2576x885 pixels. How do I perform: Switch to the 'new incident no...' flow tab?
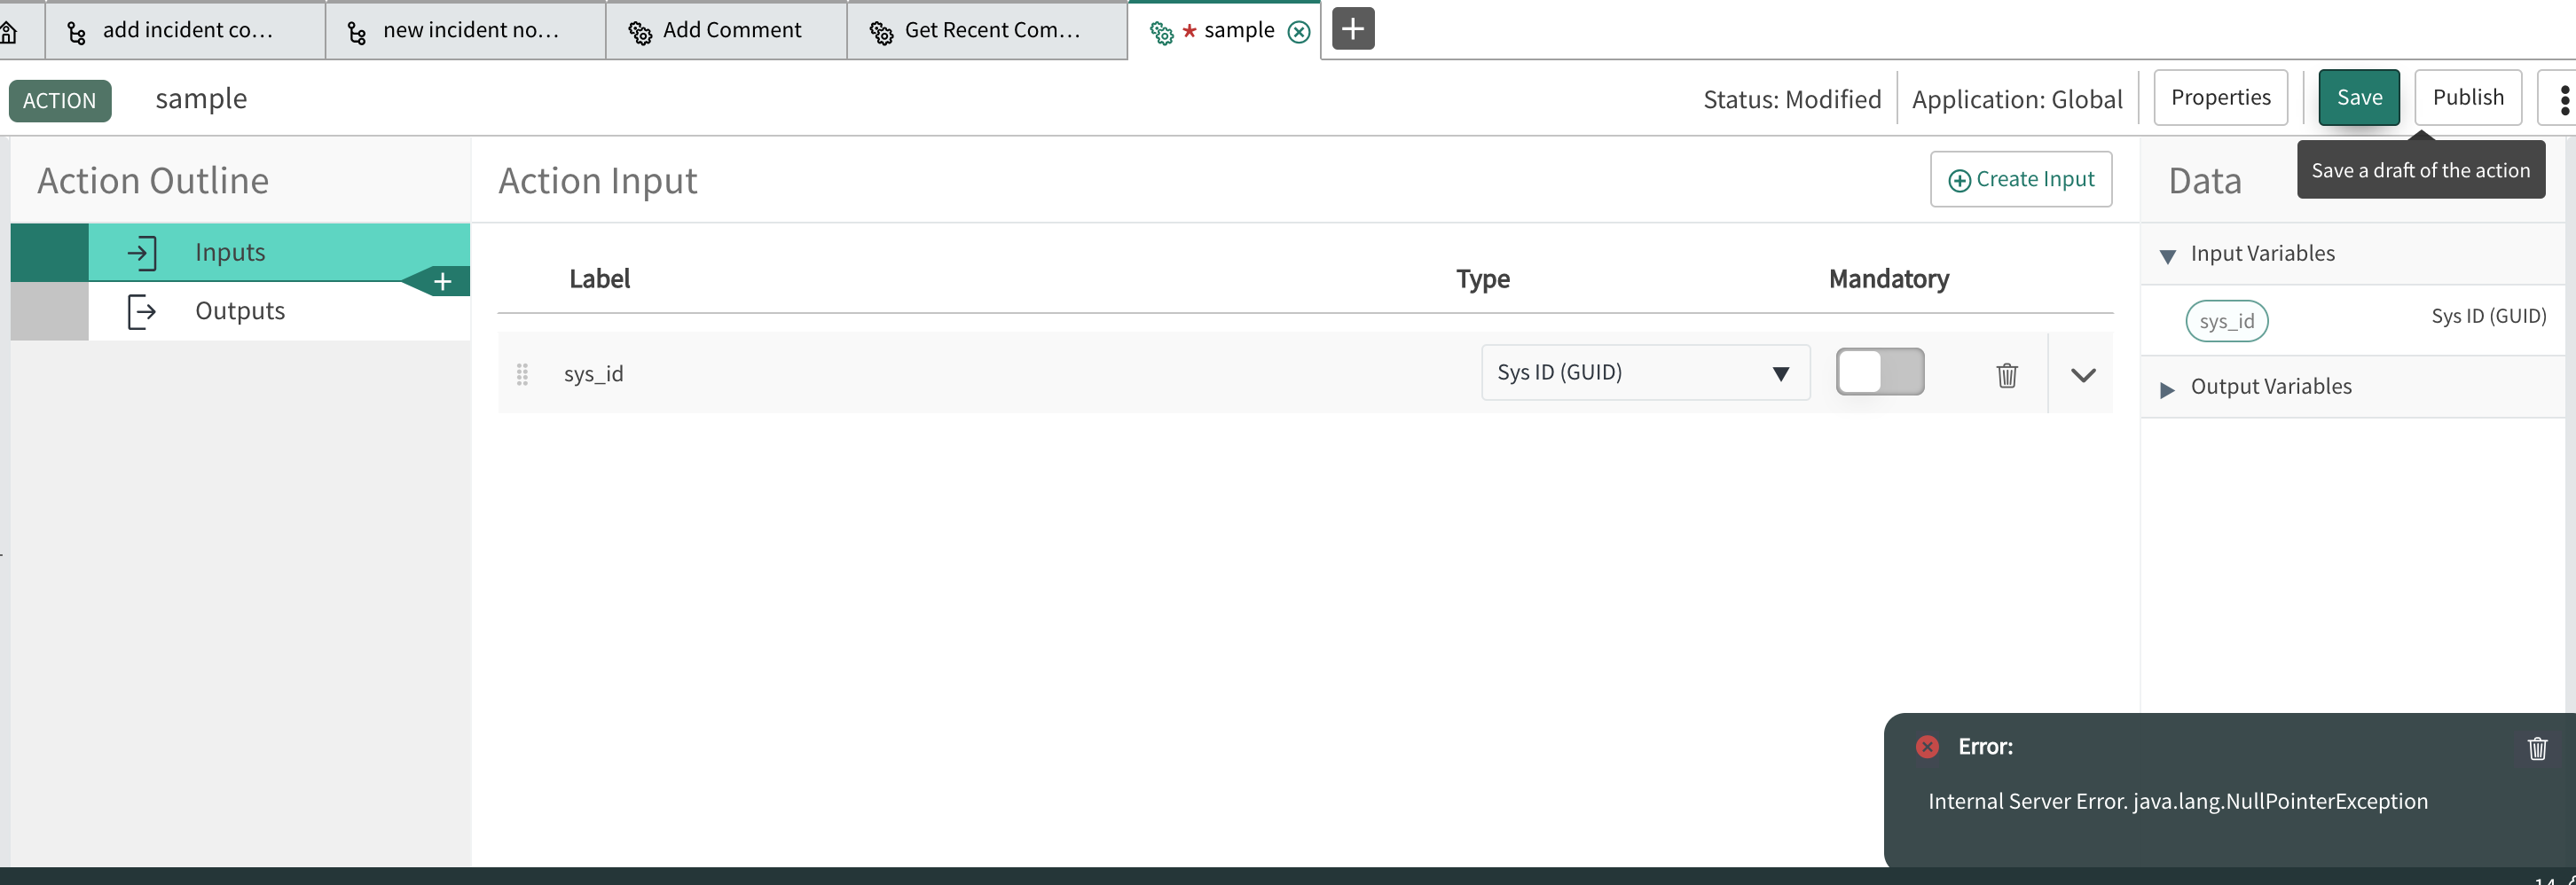pos(466,31)
